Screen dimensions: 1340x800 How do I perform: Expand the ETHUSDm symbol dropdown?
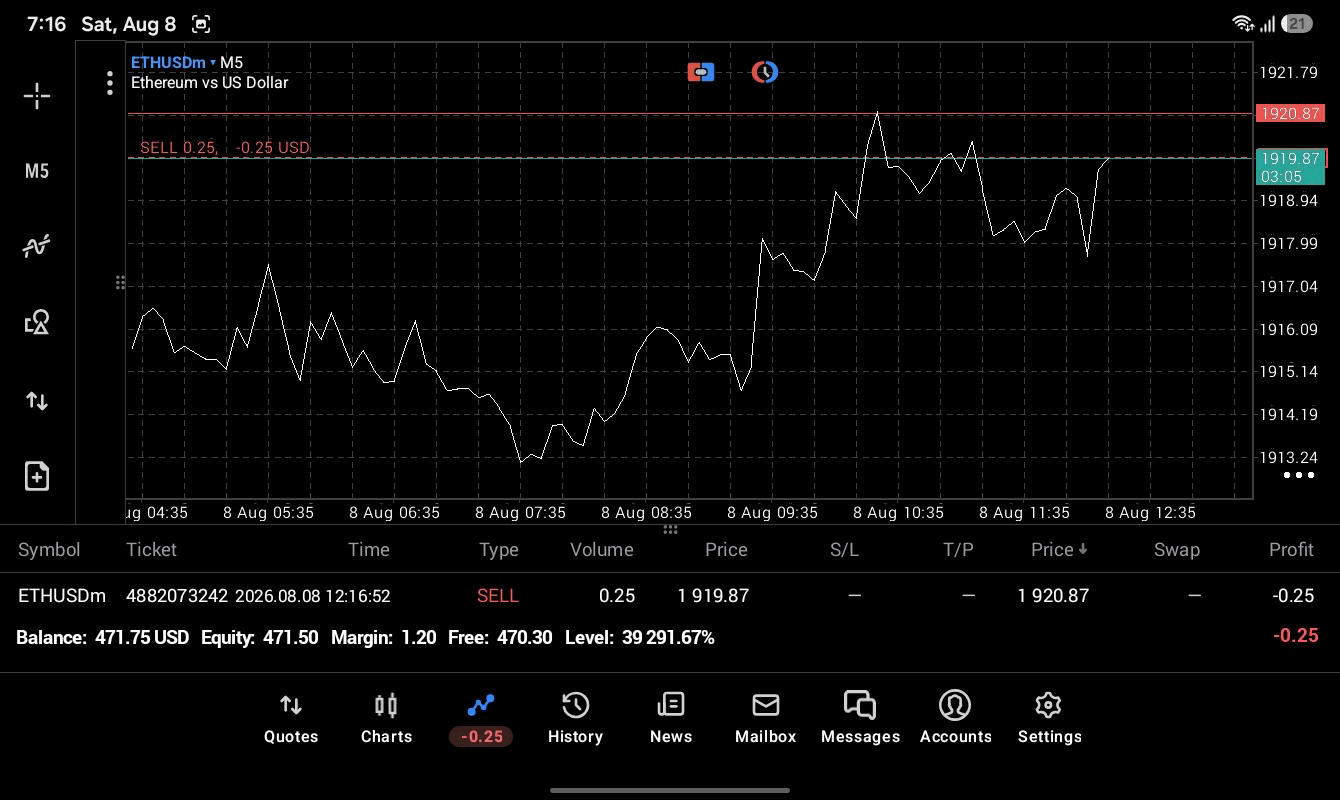pyautogui.click(x=174, y=62)
